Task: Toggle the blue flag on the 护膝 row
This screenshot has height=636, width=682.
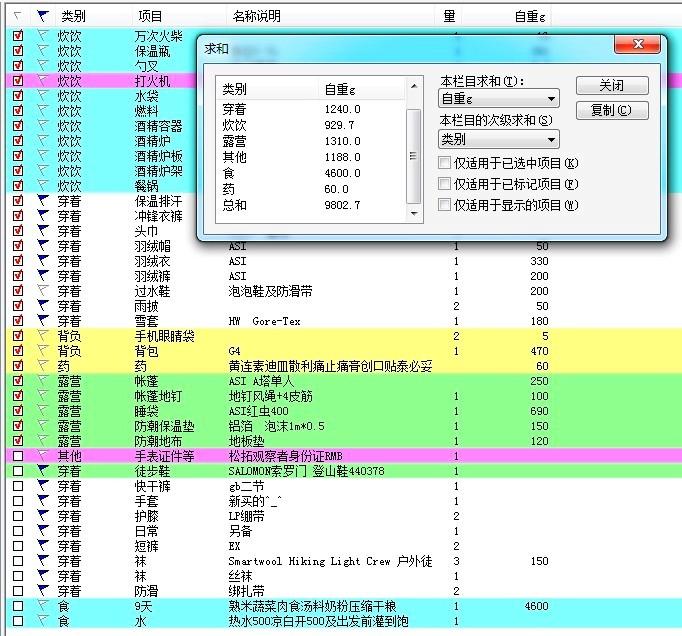Action: click(x=42, y=516)
